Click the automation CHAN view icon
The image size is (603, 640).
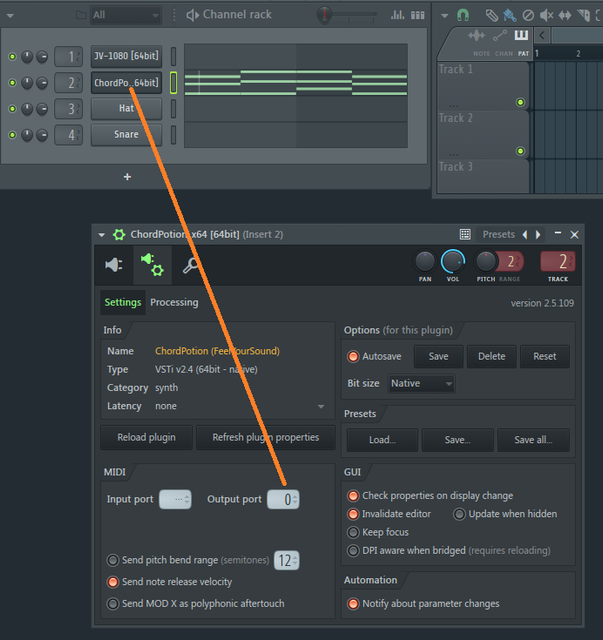pyautogui.click(x=500, y=36)
